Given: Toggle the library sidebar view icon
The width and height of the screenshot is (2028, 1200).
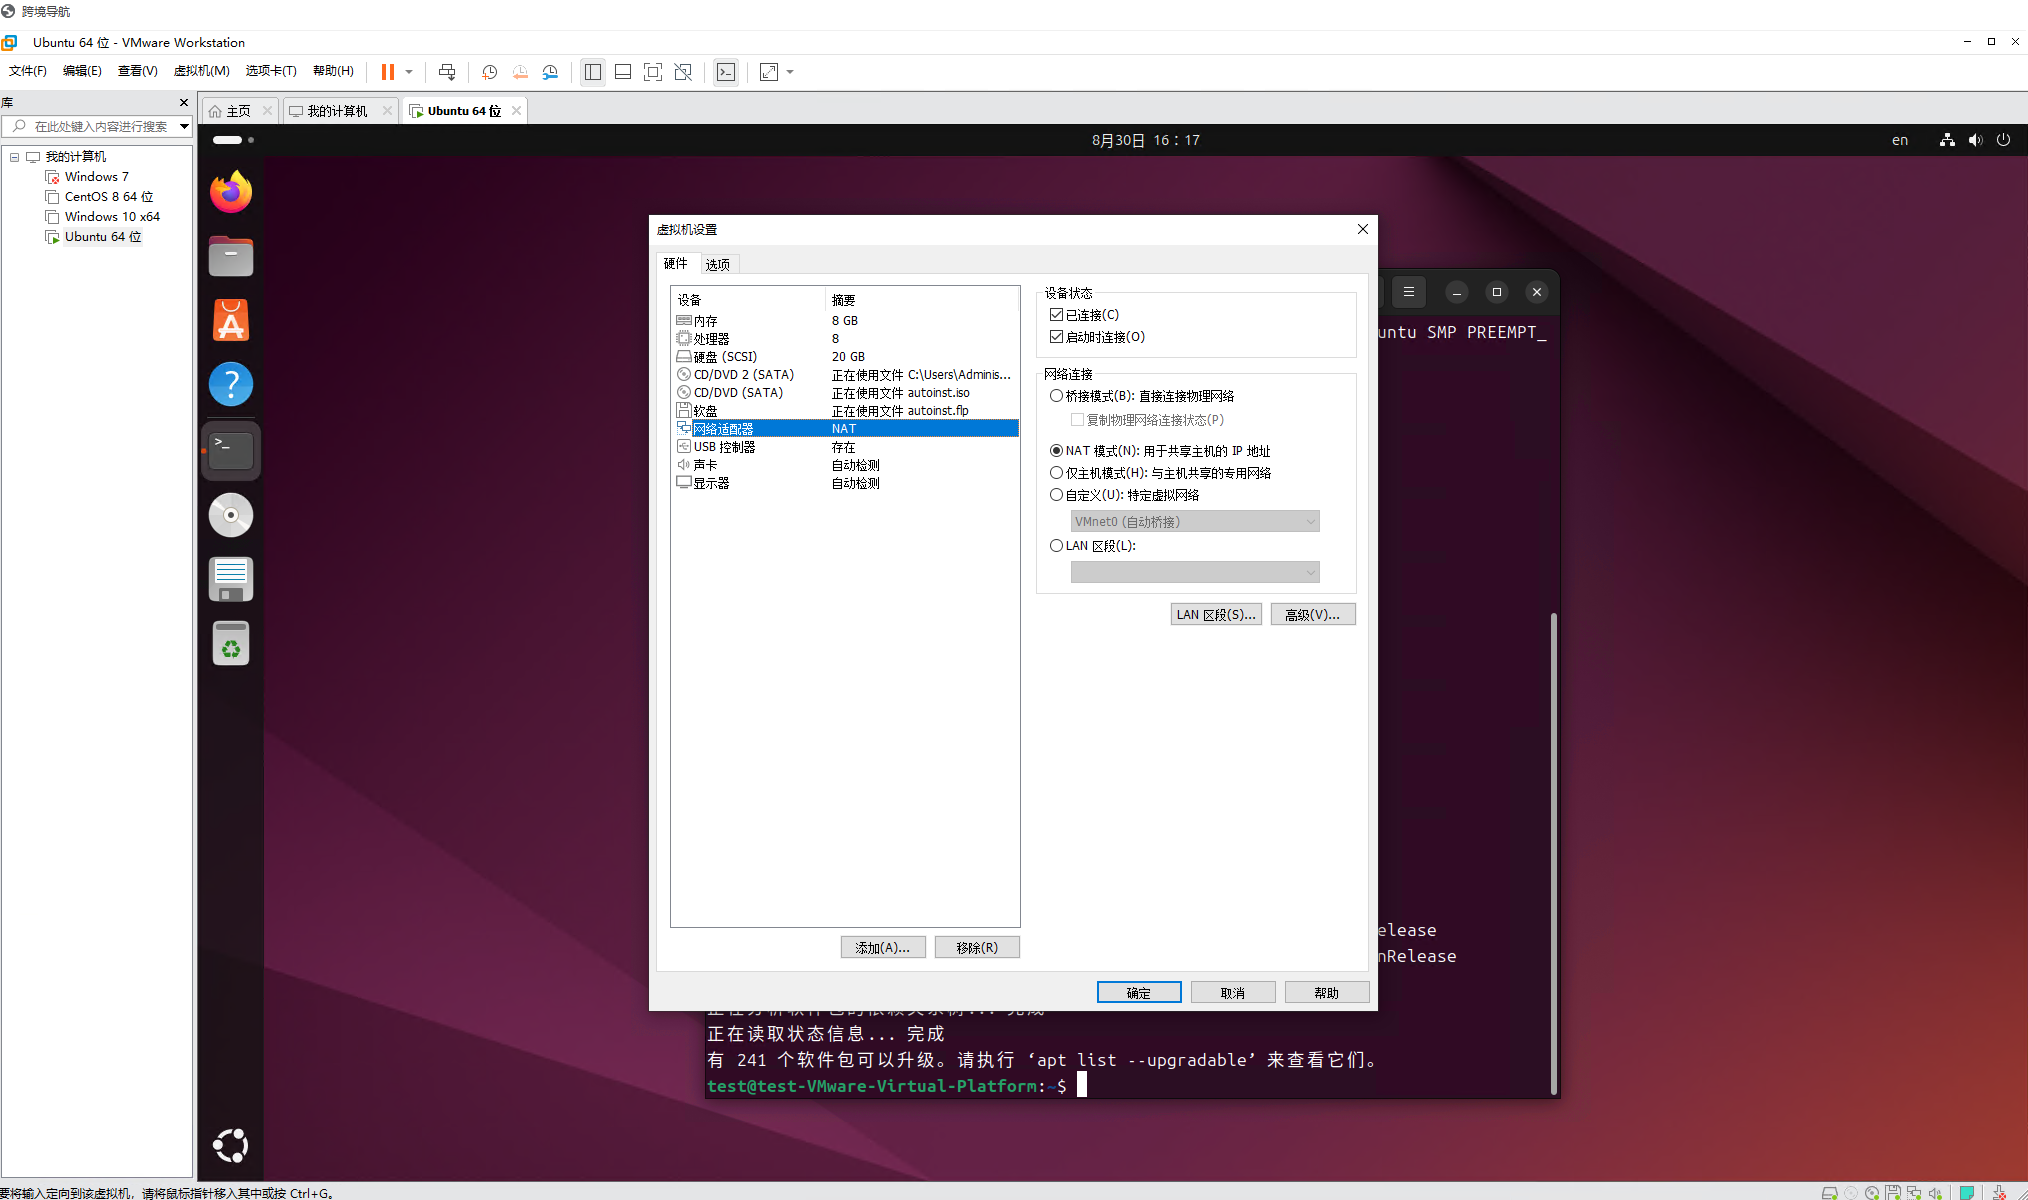Looking at the screenshot, I should coord(593,72).
